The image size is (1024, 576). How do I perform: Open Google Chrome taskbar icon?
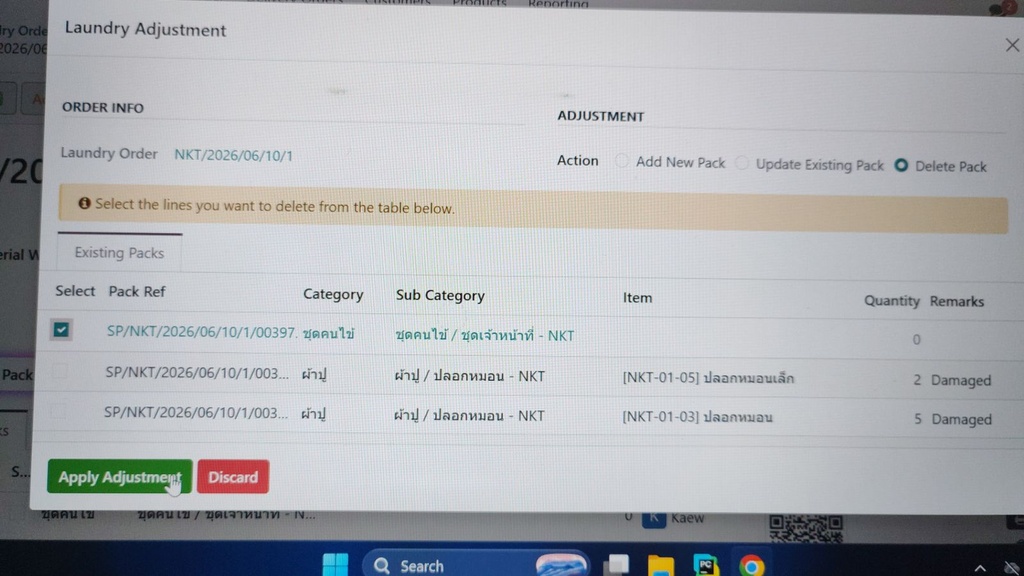[x=751, y=566]
